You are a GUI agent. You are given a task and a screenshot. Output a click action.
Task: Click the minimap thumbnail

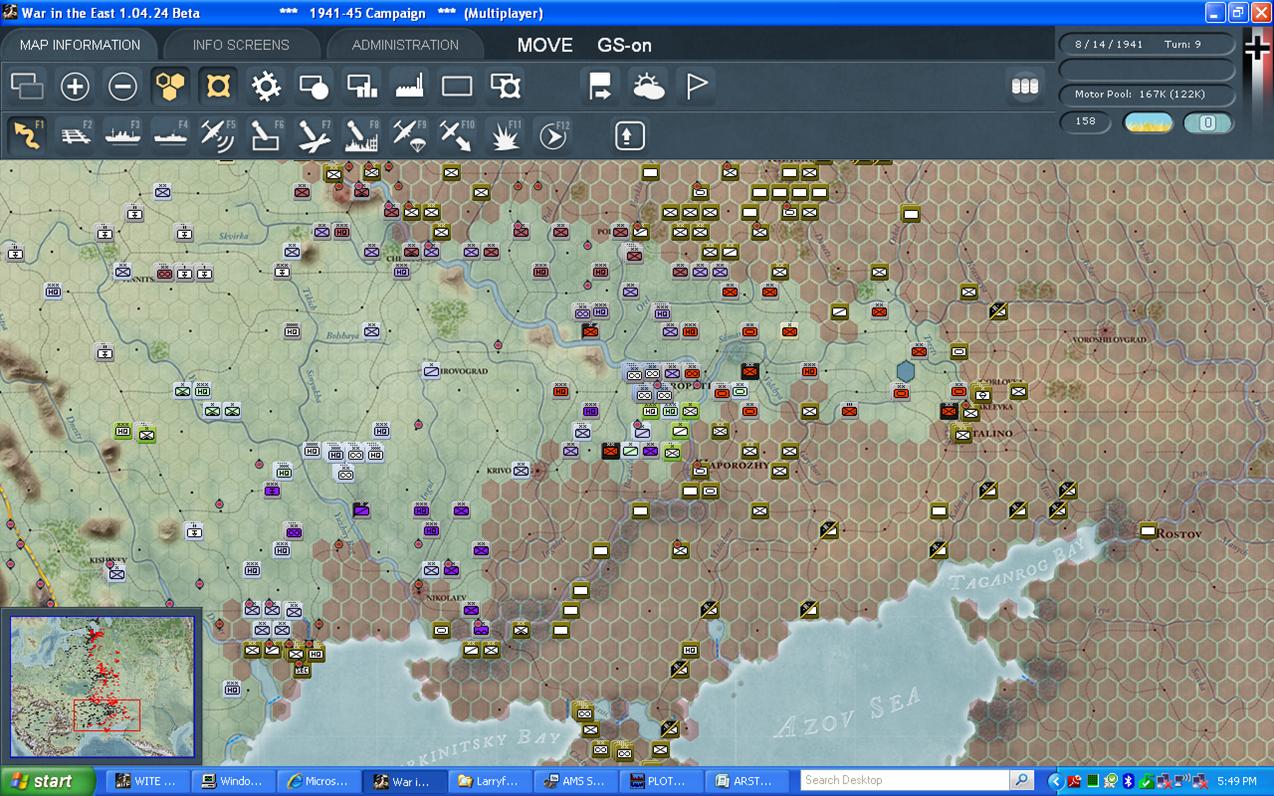click(102, 686)
